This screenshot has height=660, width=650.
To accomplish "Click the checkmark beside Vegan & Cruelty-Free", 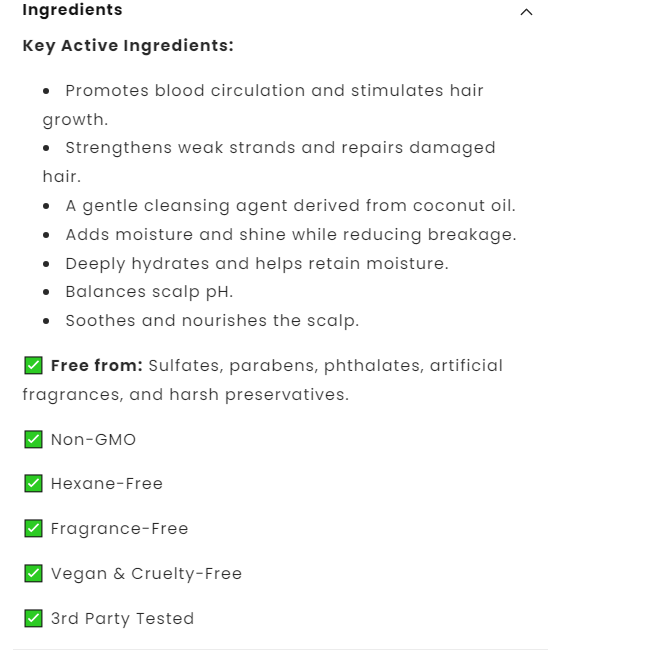I will tap(33, 573).
